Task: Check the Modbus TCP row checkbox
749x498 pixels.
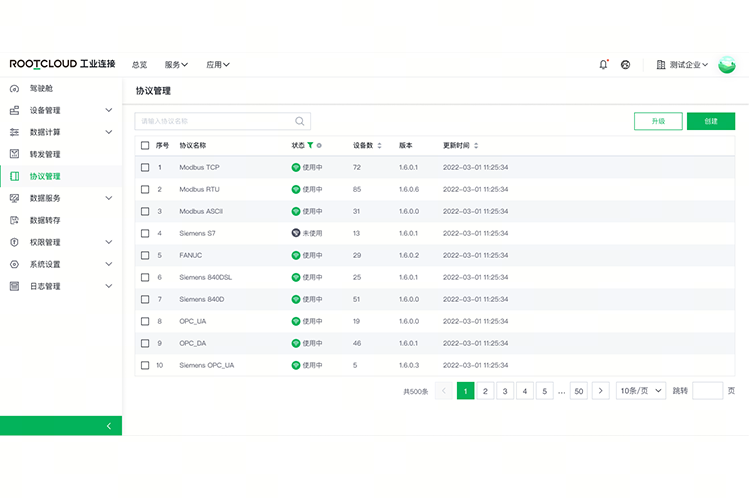Action: [145, 167]
